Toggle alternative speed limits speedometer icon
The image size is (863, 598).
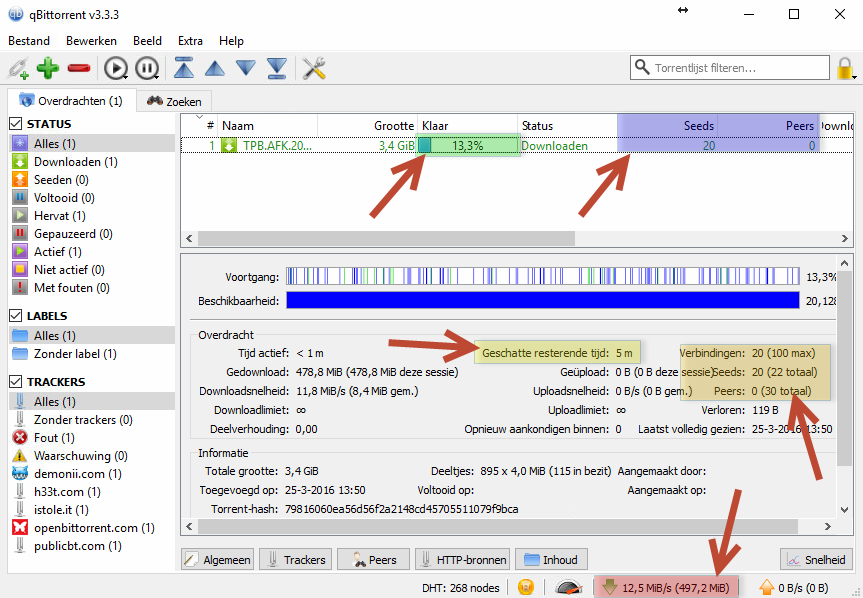(x=568, y=587)
